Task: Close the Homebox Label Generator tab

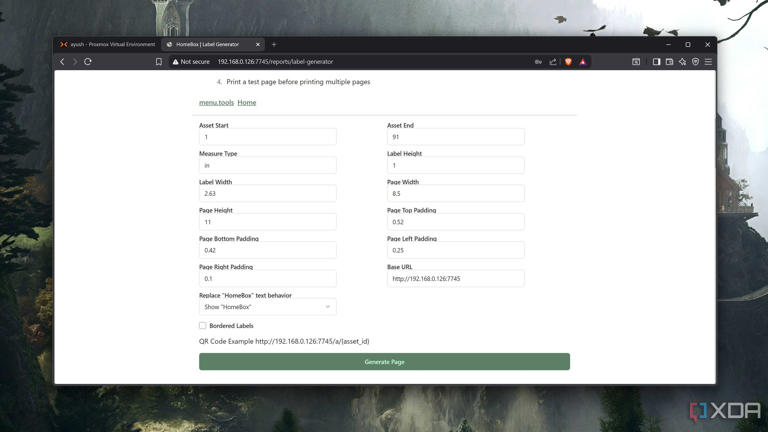Action: [258, 45]
